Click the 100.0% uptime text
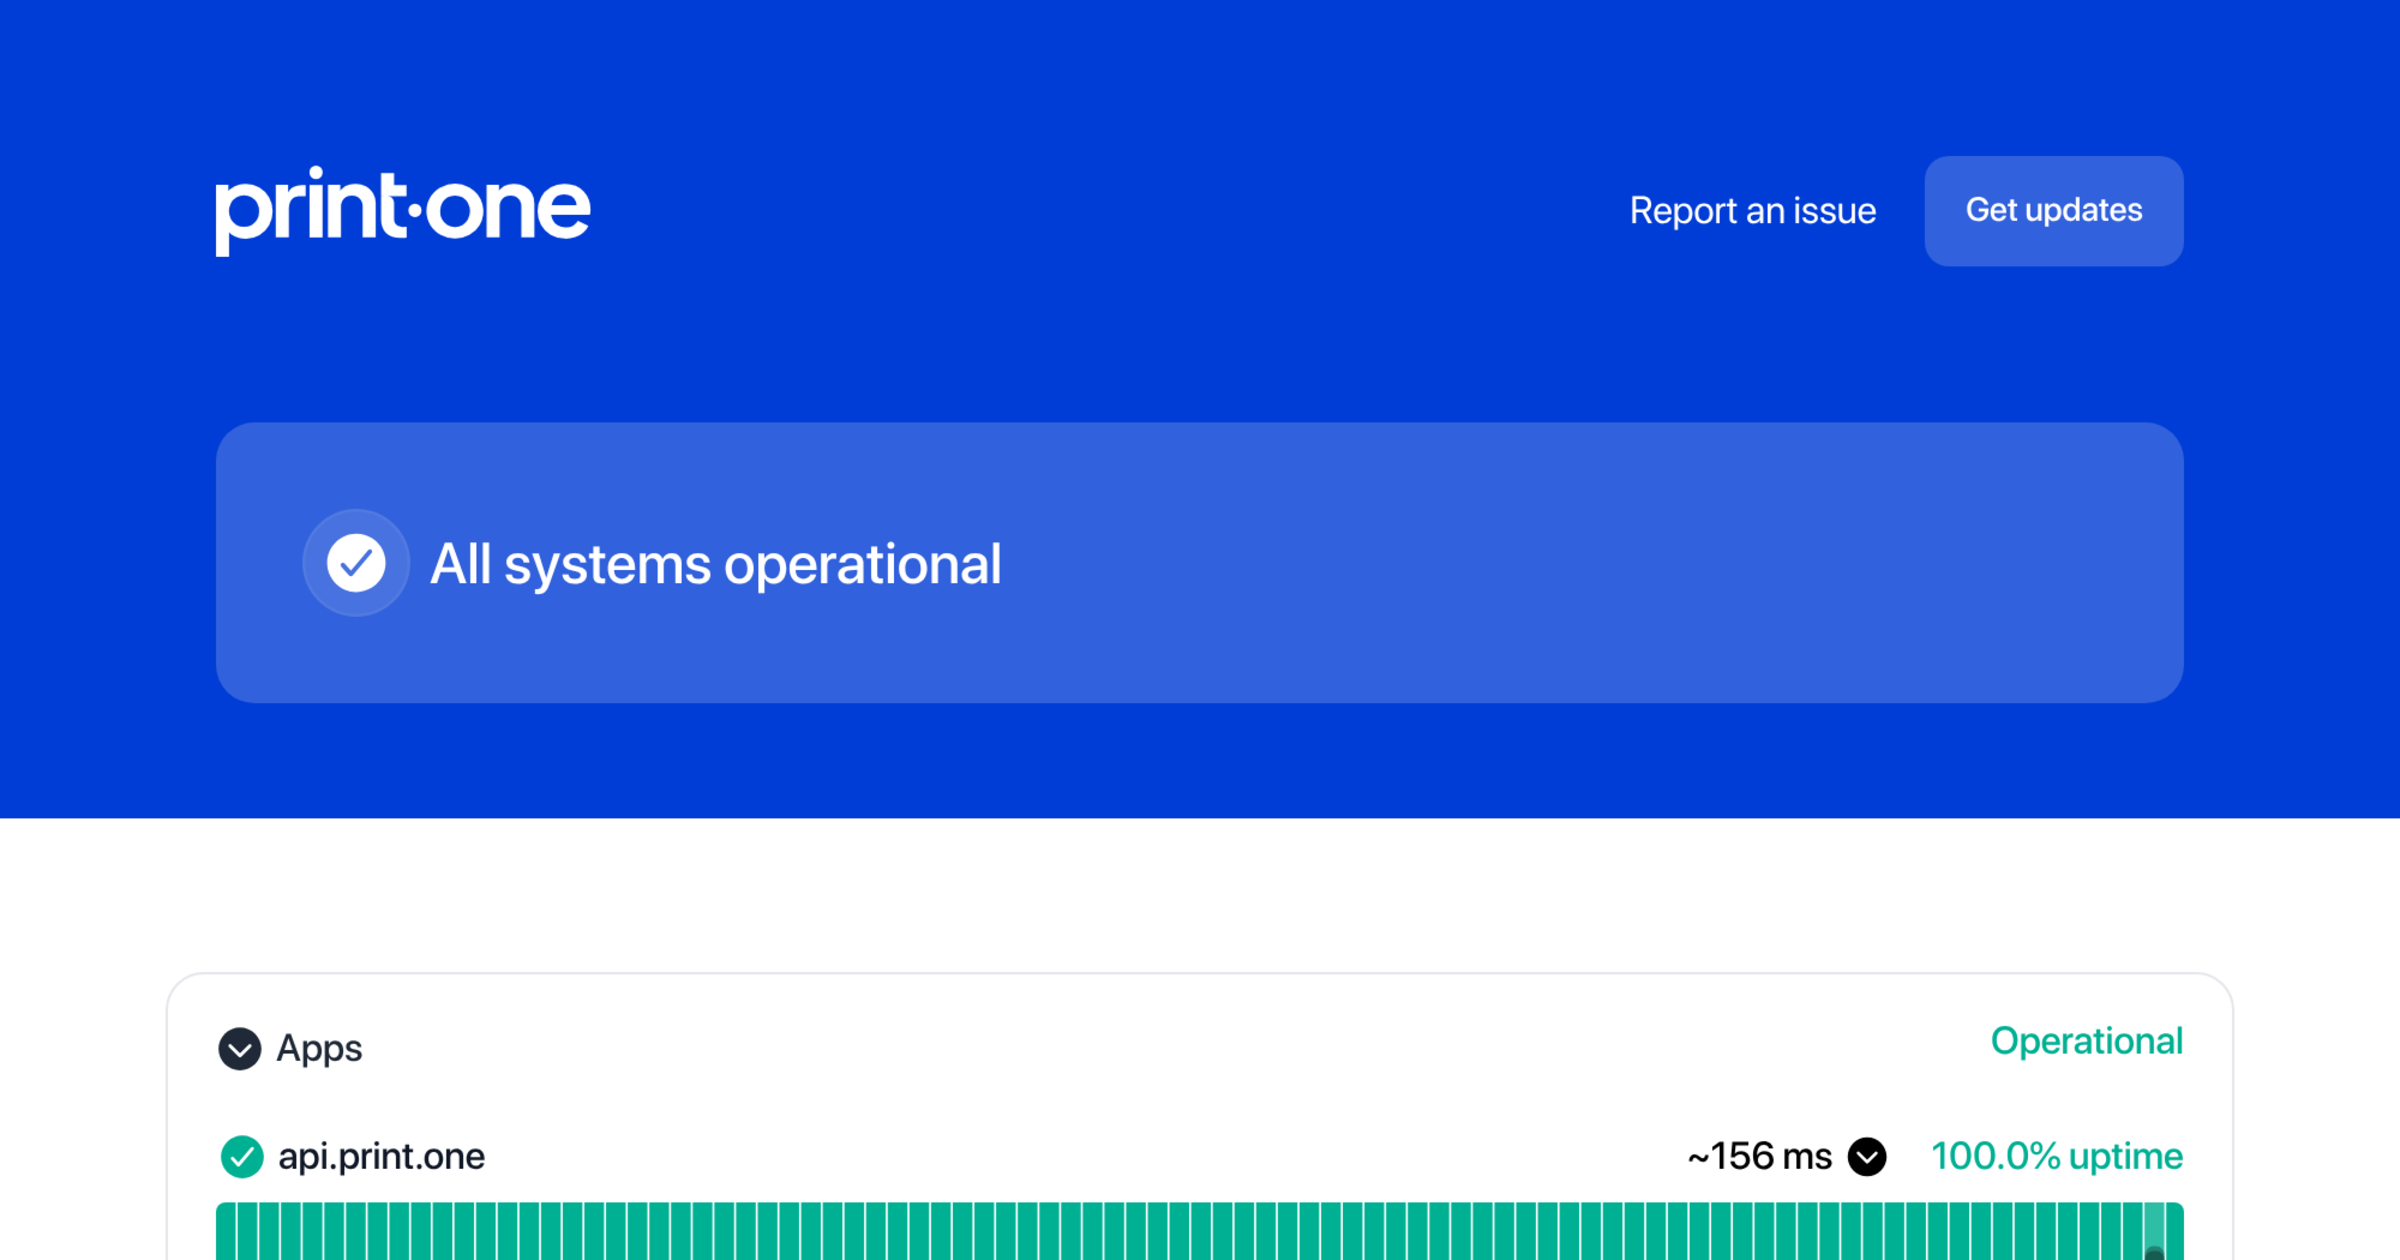Image resolution: width=2400 pixels, height=1260 pixels. [x=2056, y=1157]
